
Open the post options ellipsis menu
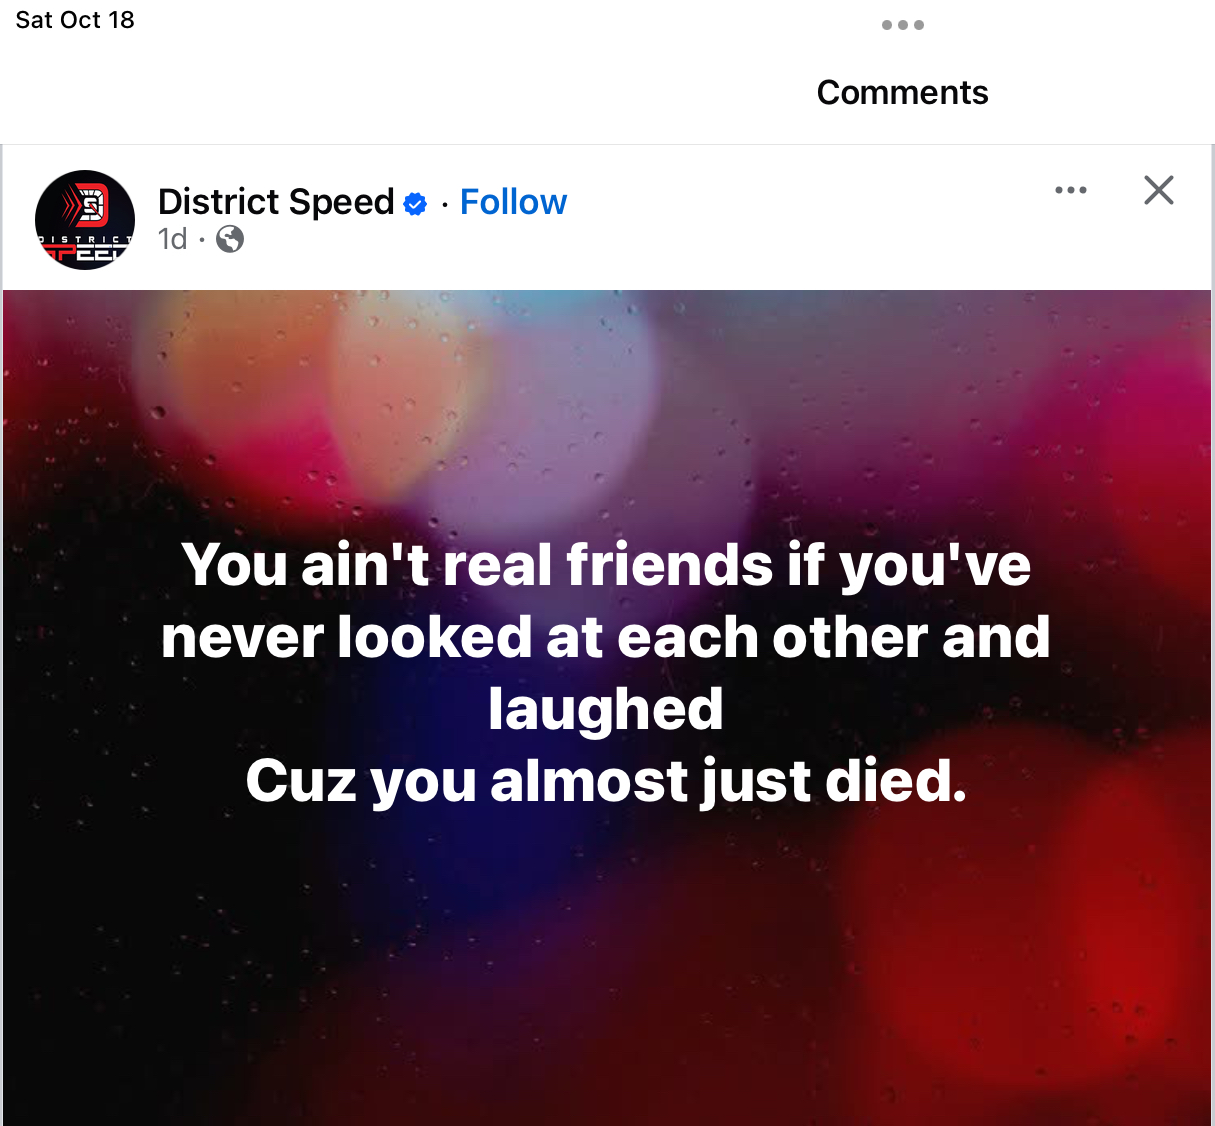pyautogui.click(x=1070, y=190)
